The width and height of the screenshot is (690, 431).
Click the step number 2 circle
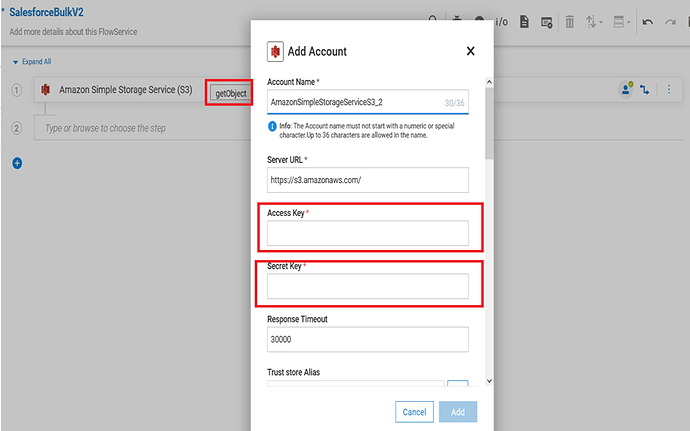coord(16,128)
